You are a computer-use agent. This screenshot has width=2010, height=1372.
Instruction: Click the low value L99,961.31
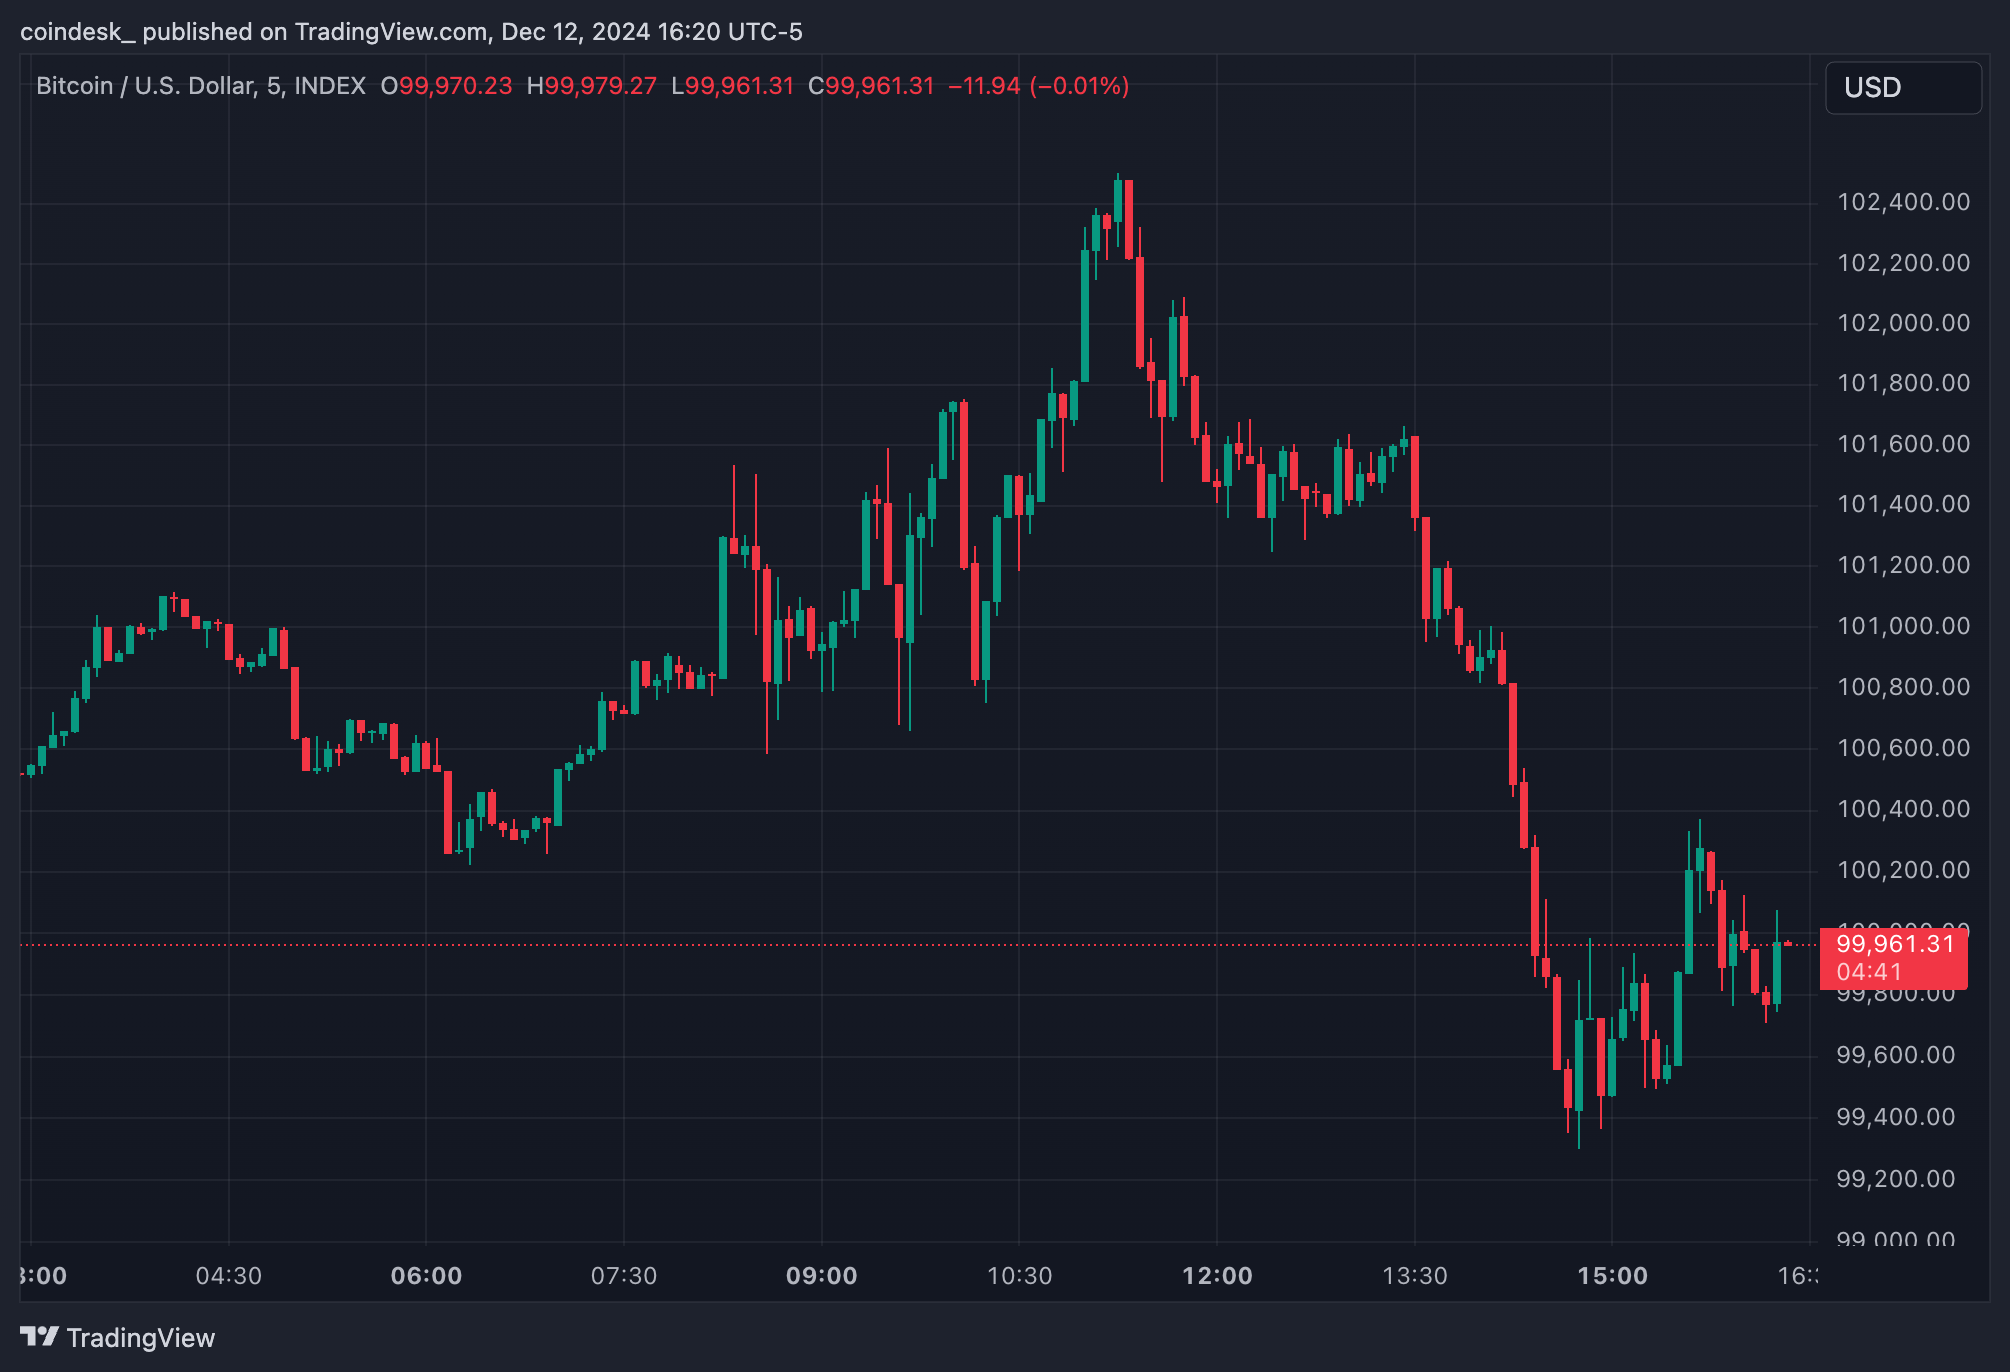pyautogui.click(x=734, y=86)
